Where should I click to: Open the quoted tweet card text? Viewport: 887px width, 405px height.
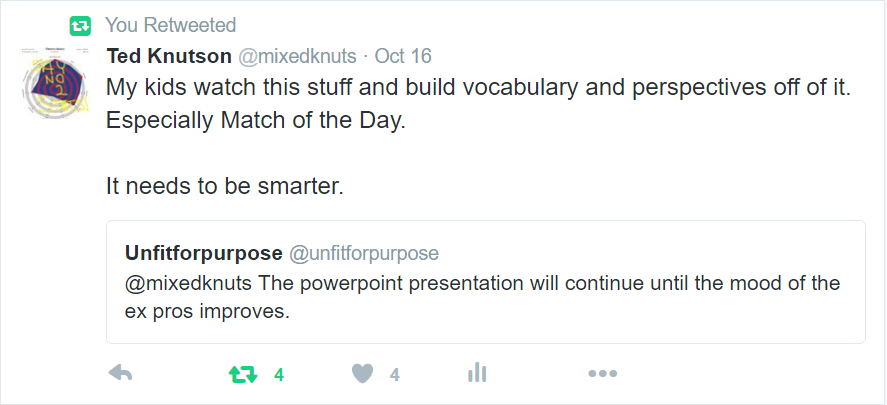[483, 297]
